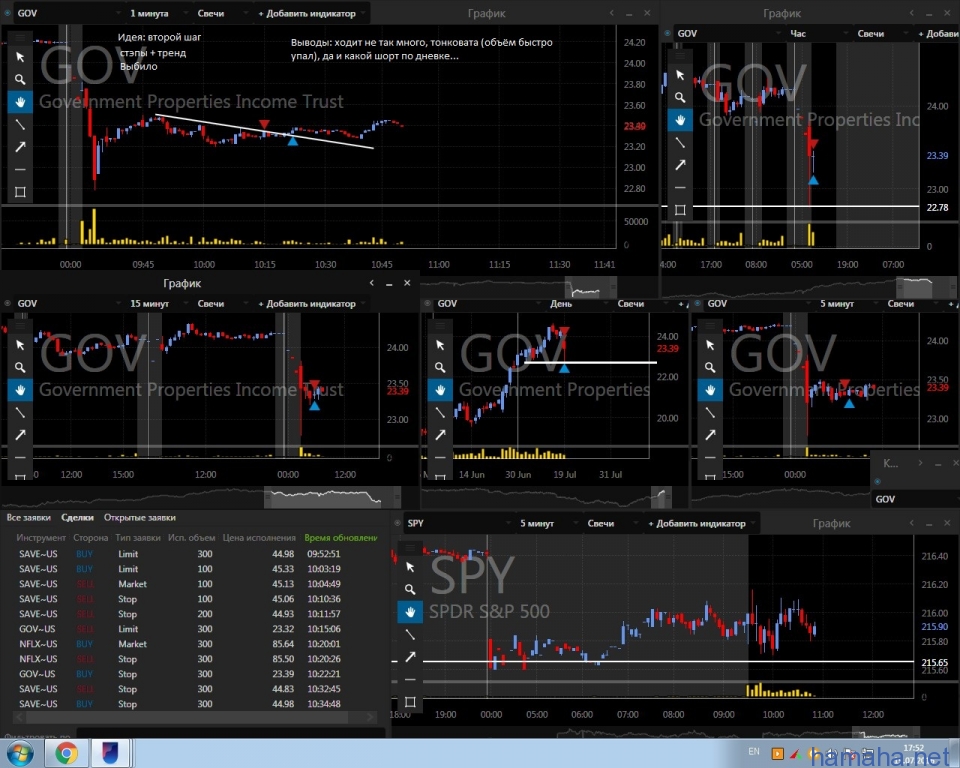The image size is (960, 768).
Task: Open the '1 минута' timeframe dropdown
Action: [155, 14]
